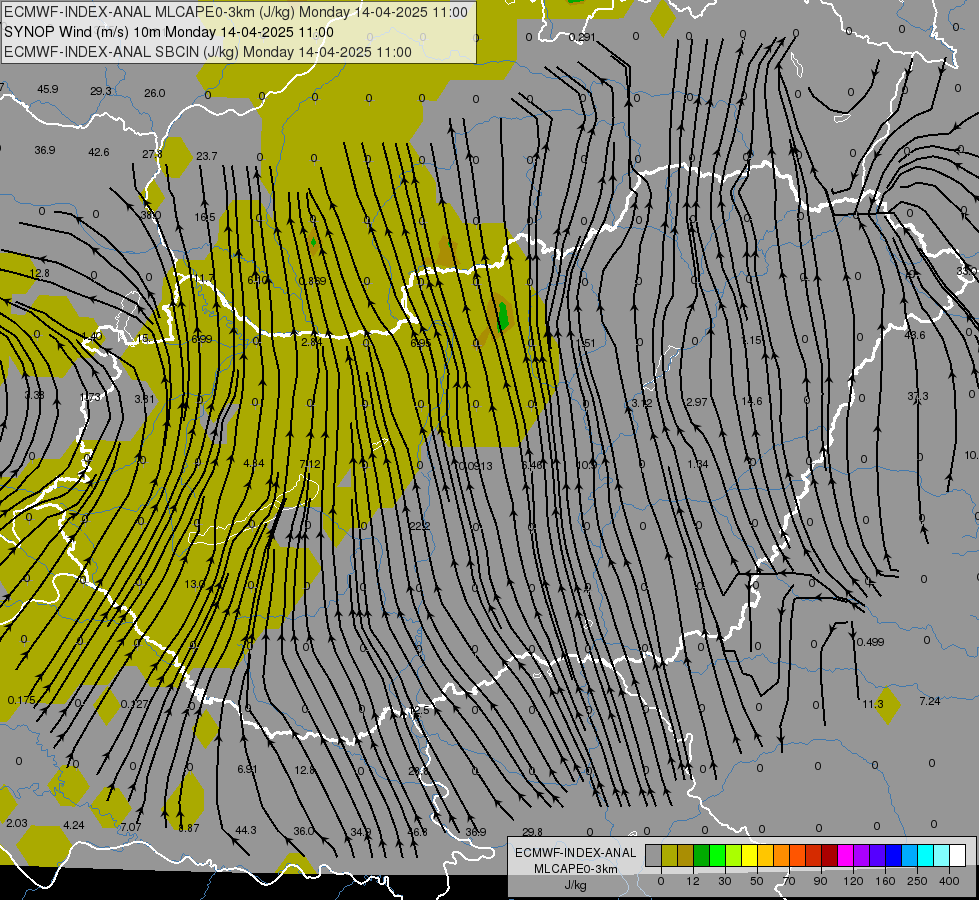Click the map value 7.24
979x900 pixels.
[930, 701]
